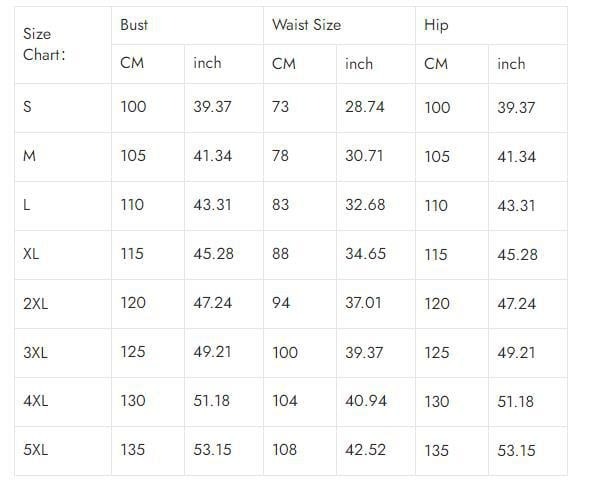590x495 pixels.
Task: Click the waist 34.65 inch cell
Action: 376,255
